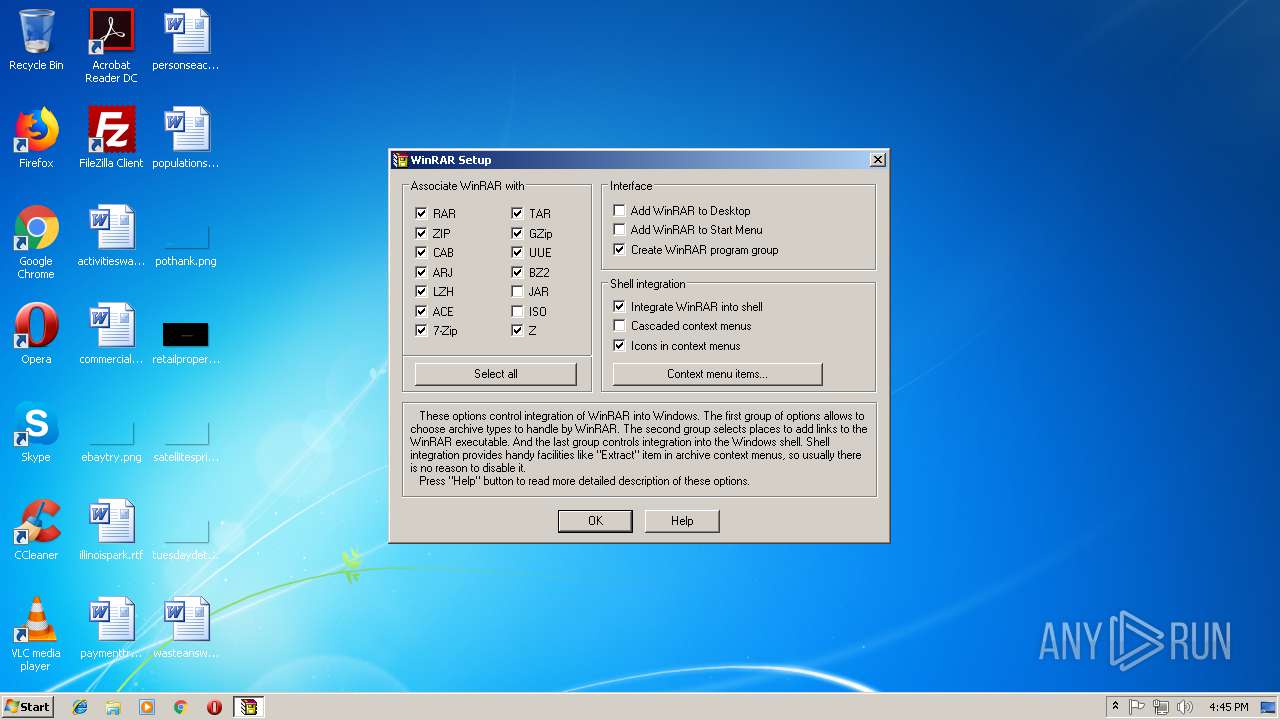This screenshot has width=1280, height=720.
Task: Enable Add WinRAR to Start Menu
Action: coord(619,230)
